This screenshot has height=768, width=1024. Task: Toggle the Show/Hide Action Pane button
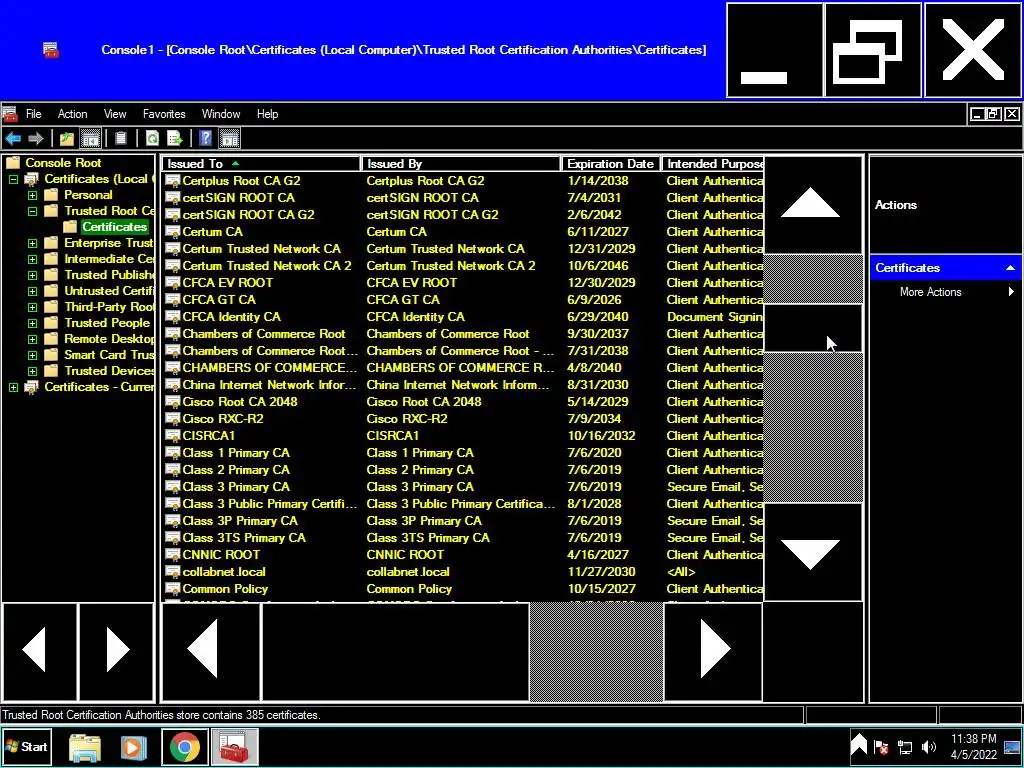tap(229, 138)
